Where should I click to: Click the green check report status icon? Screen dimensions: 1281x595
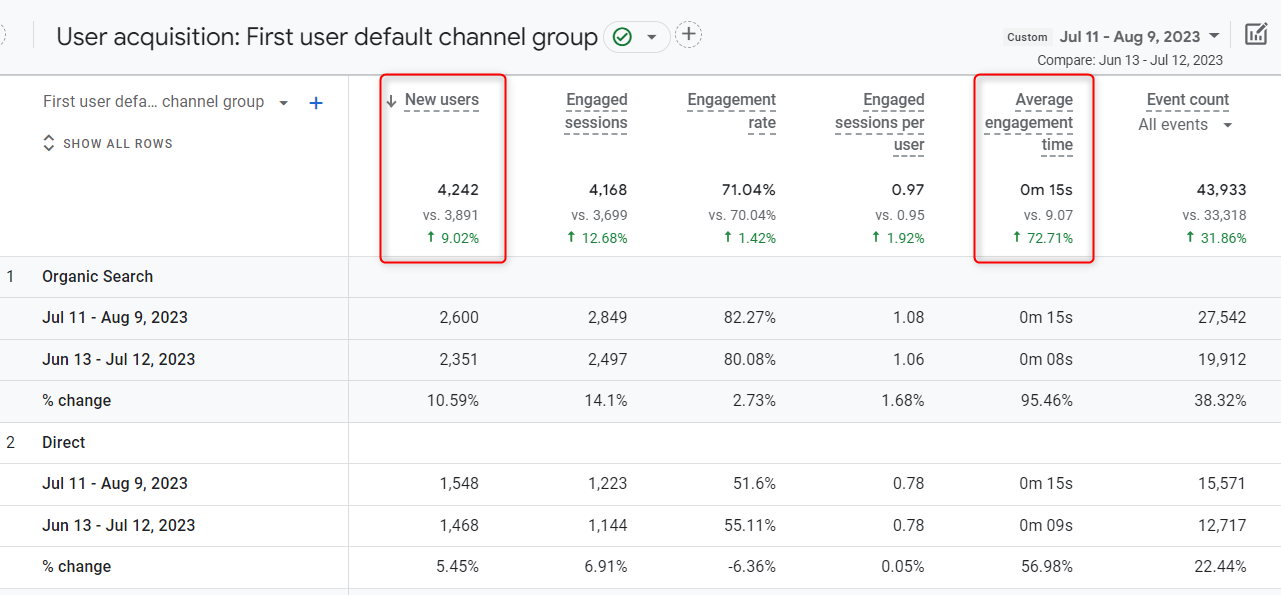click(622, 37)
